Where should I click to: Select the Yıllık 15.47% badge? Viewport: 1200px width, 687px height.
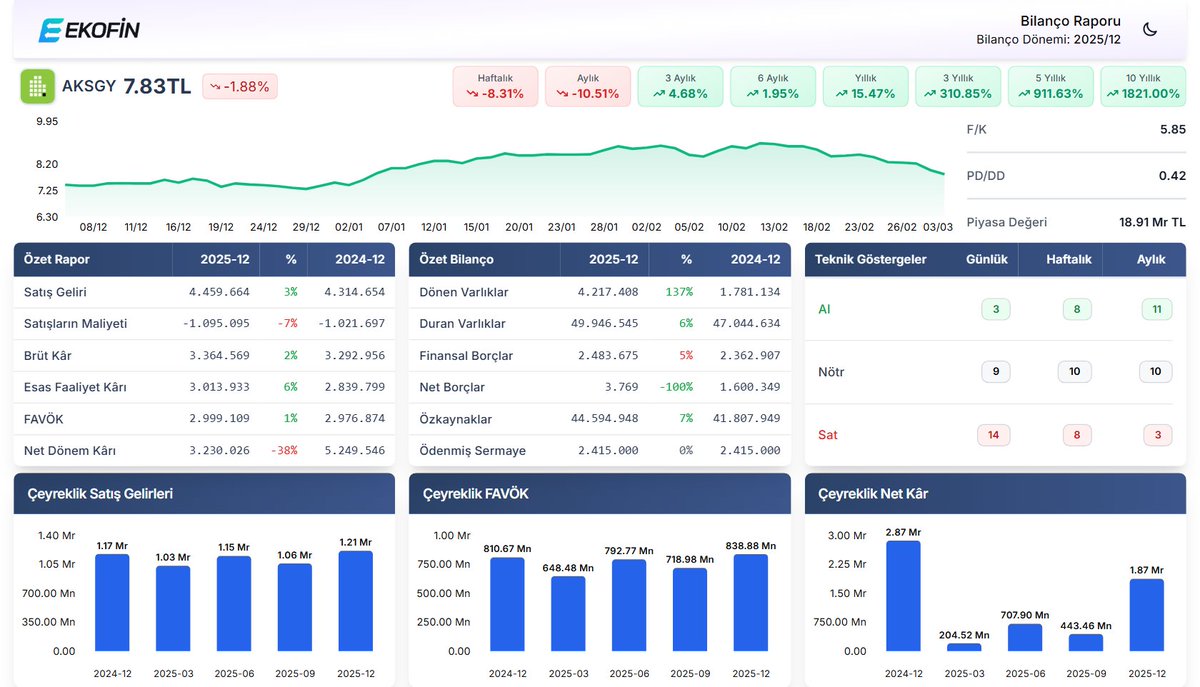(x=865, y=86)
